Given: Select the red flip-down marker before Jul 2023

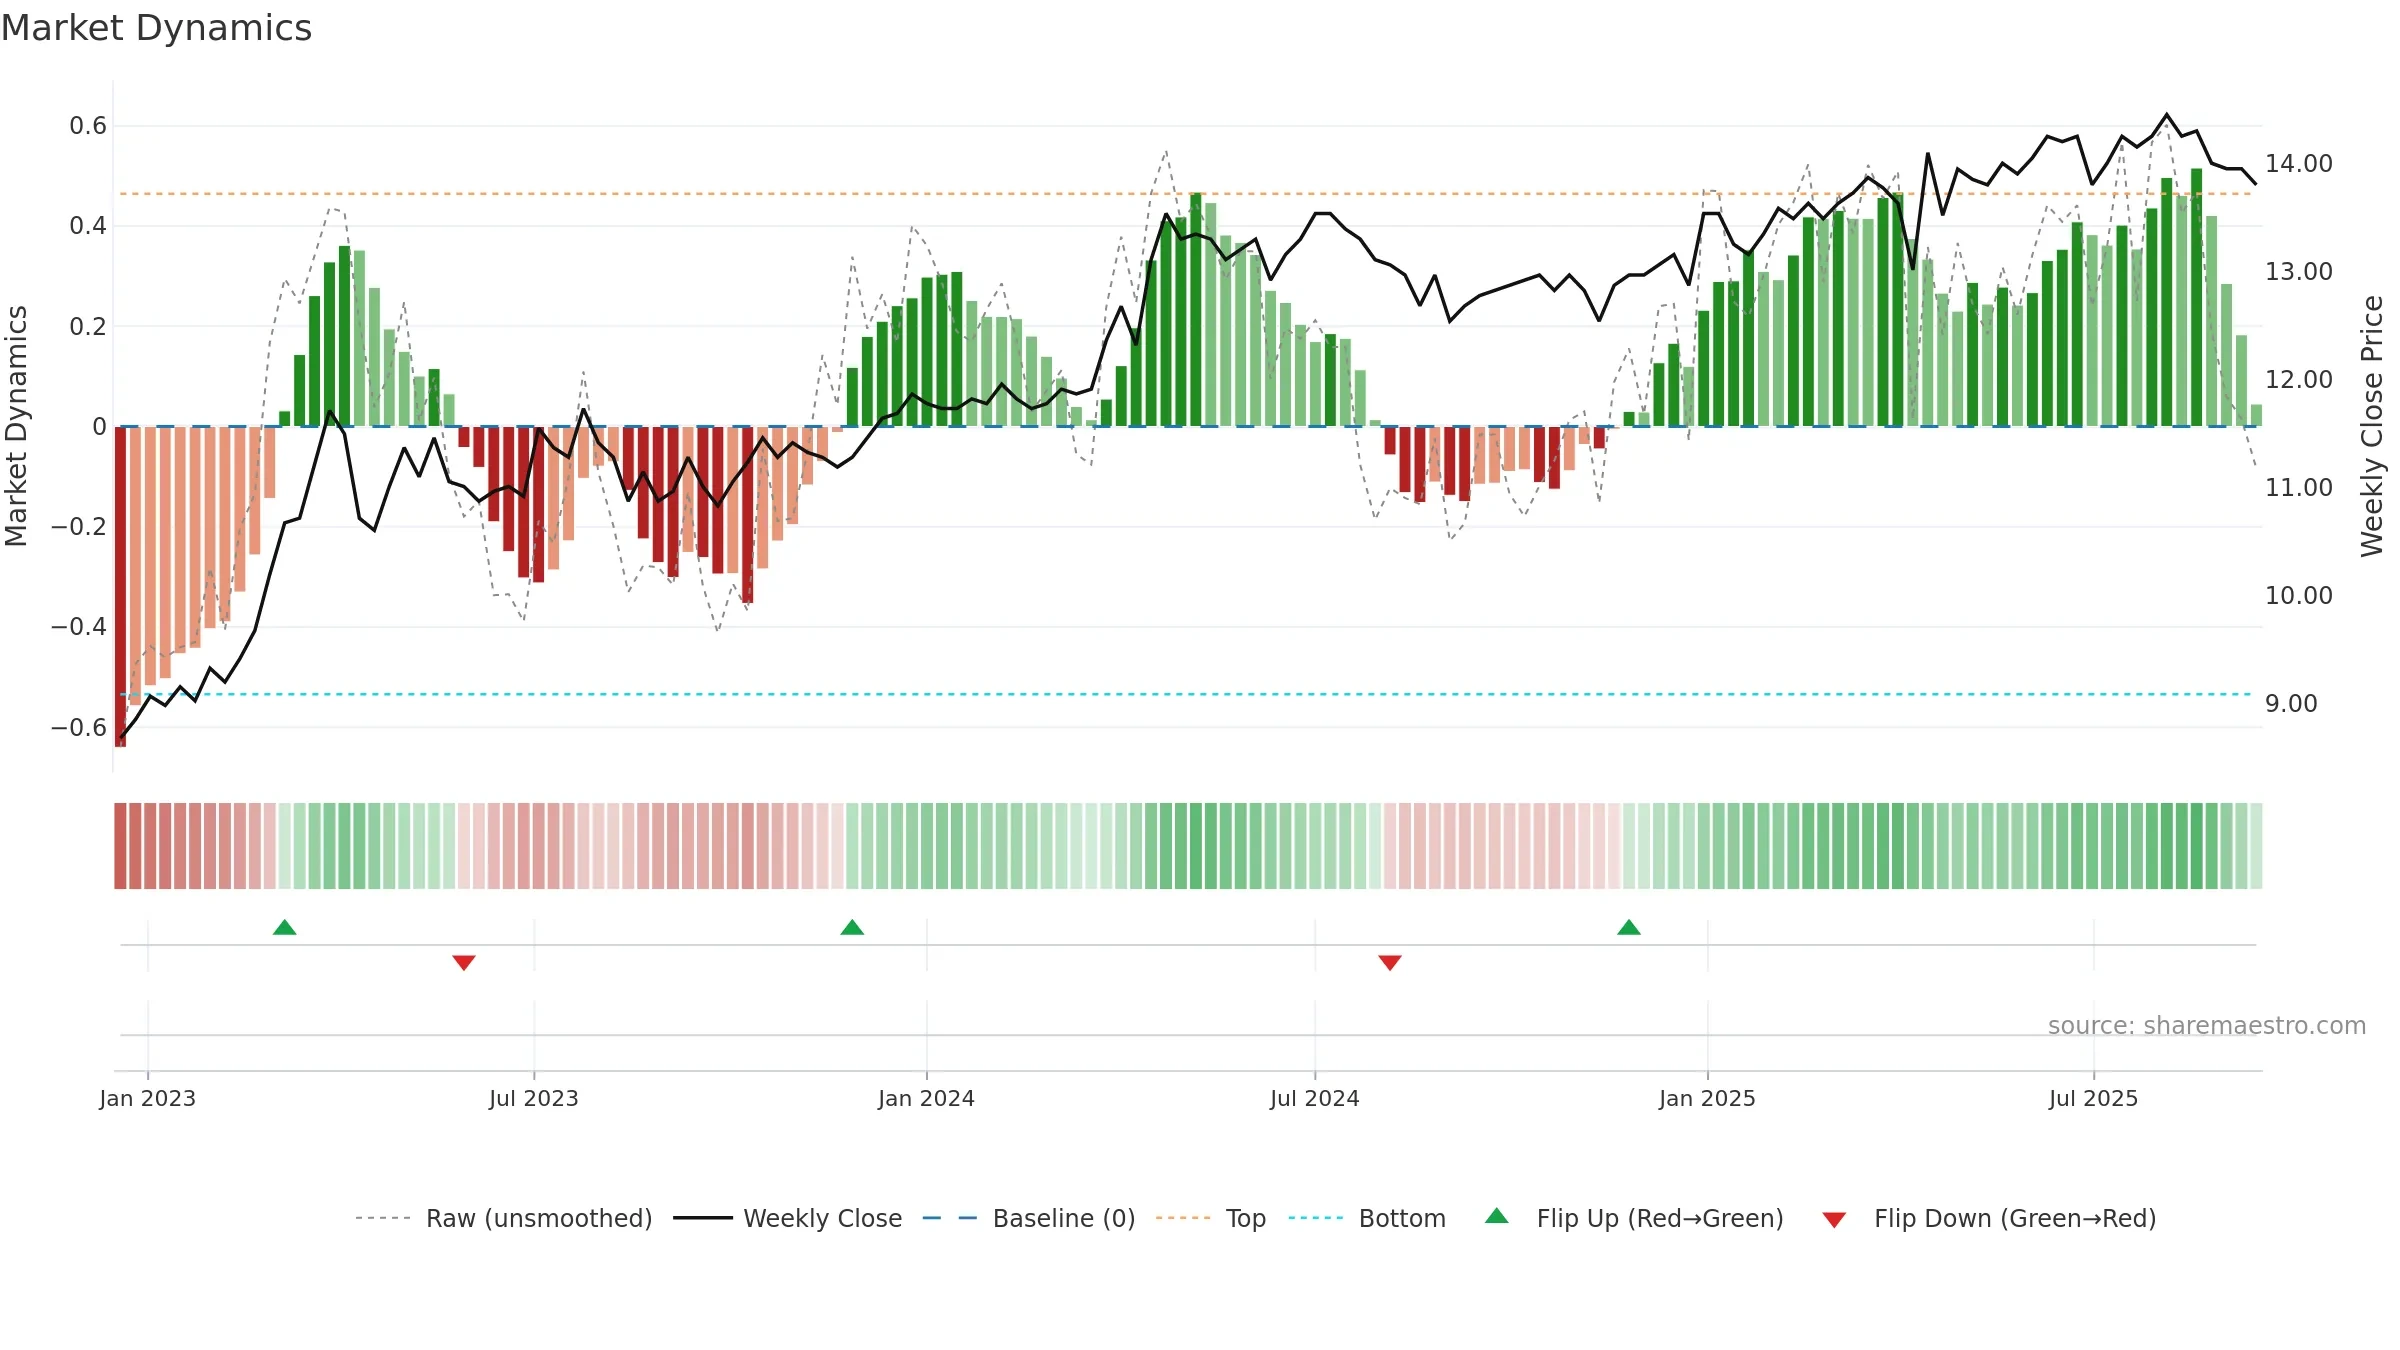Looking at the screenshot, I should coord(464,962).
